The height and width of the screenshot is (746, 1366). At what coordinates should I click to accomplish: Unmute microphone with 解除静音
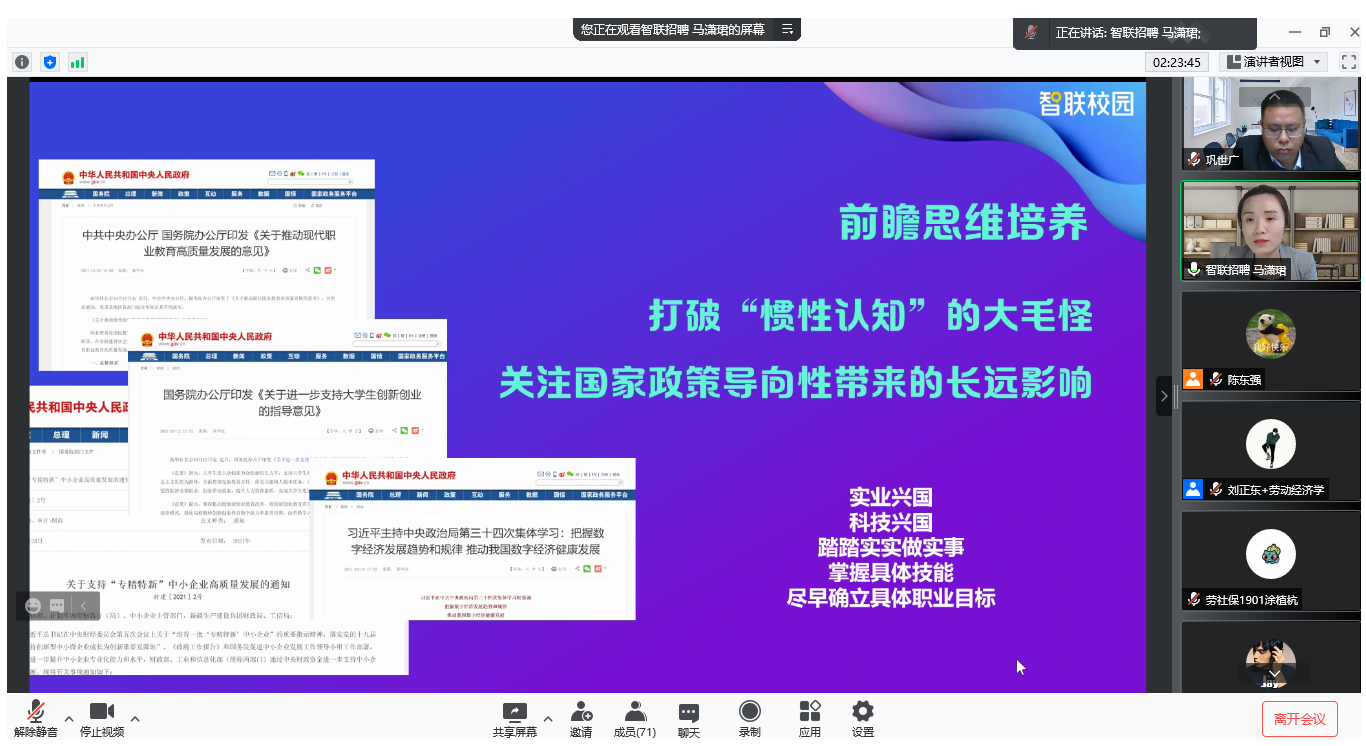tap(36, 719)
